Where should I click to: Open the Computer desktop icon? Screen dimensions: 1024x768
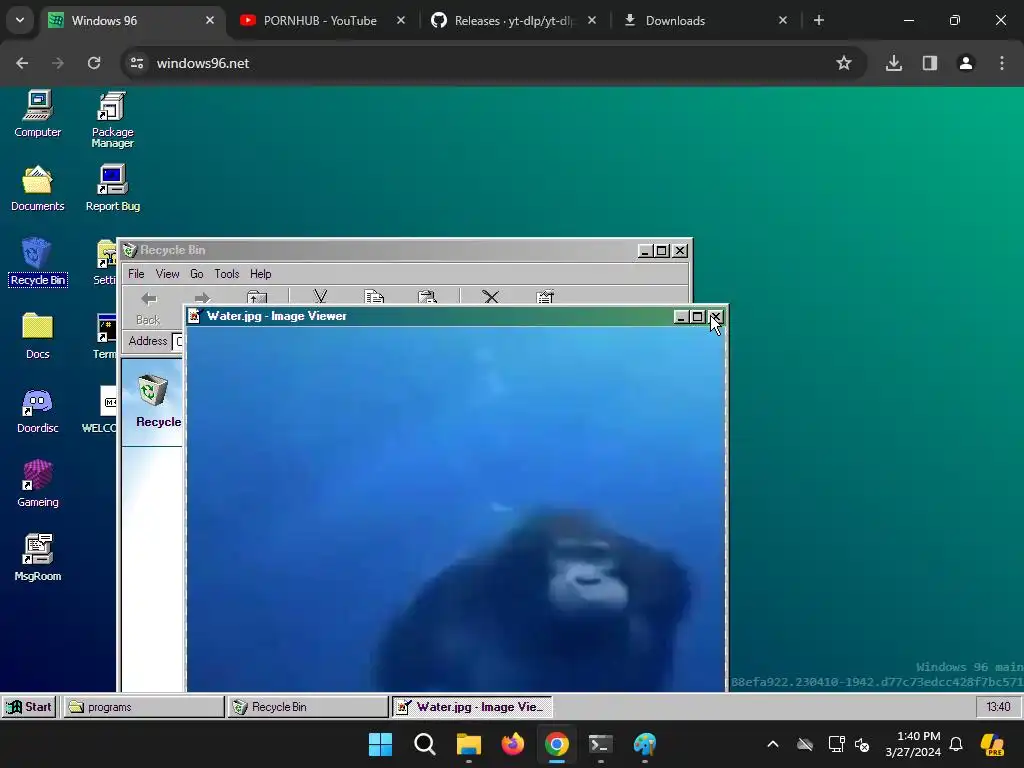tap(37, 114)
